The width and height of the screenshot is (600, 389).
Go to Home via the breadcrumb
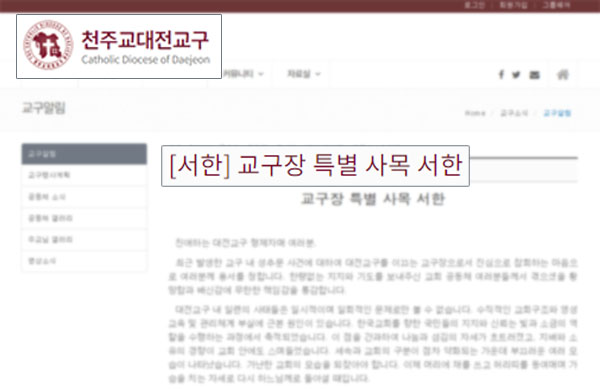475,113
